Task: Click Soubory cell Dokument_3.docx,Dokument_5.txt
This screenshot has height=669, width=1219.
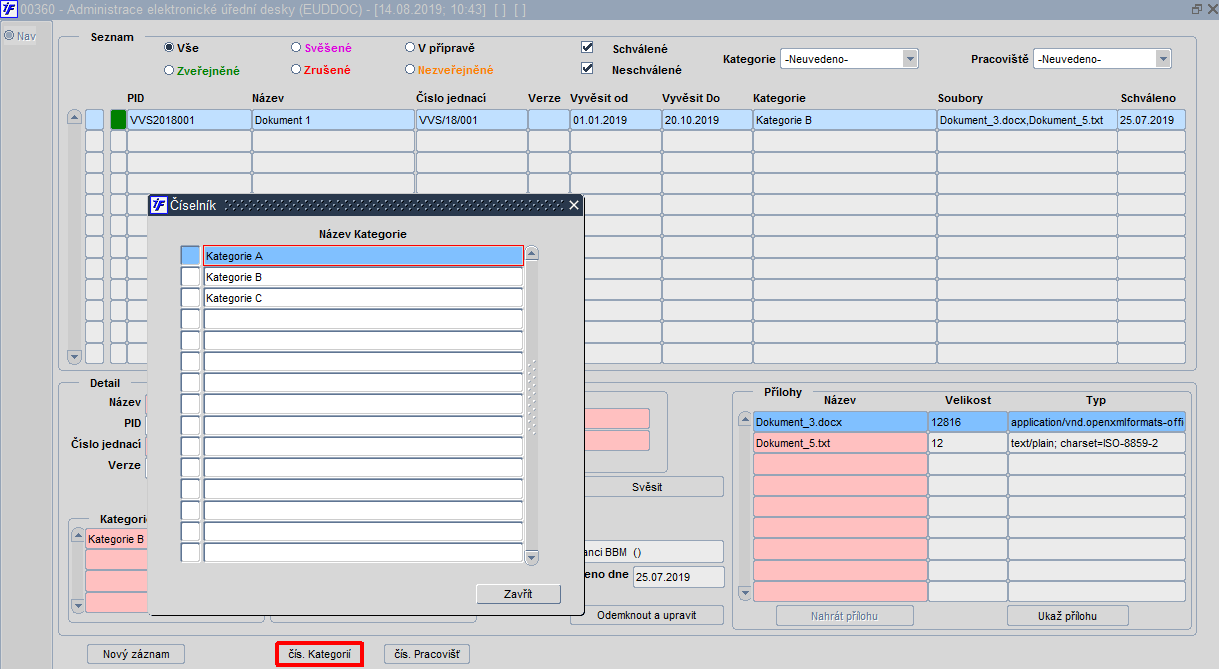Action: [x=1027, y=120]
